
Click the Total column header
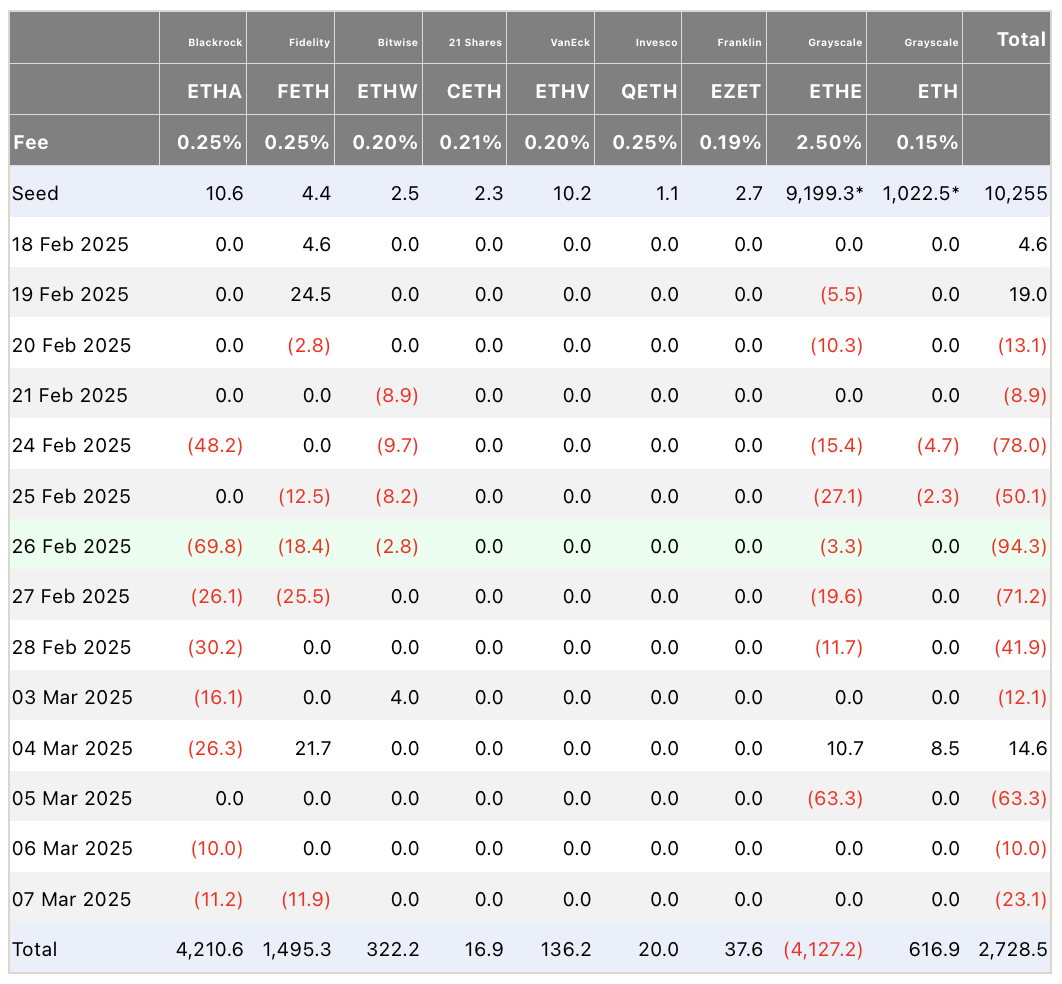(1021, 39)
